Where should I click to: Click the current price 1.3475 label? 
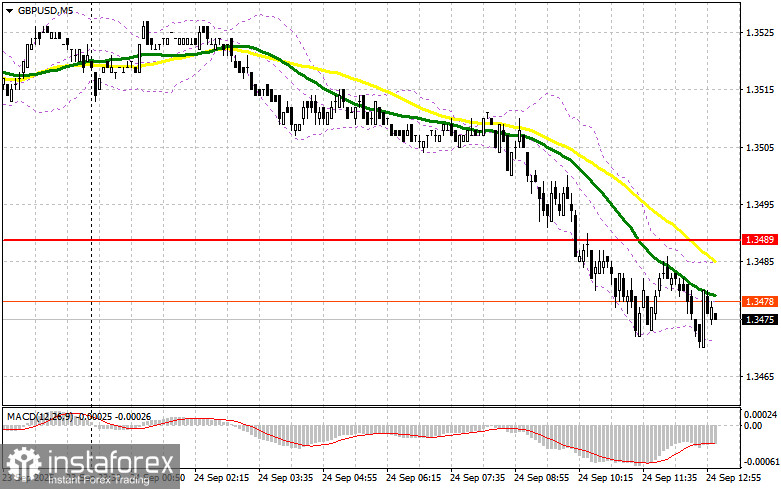tap(760, 320)
